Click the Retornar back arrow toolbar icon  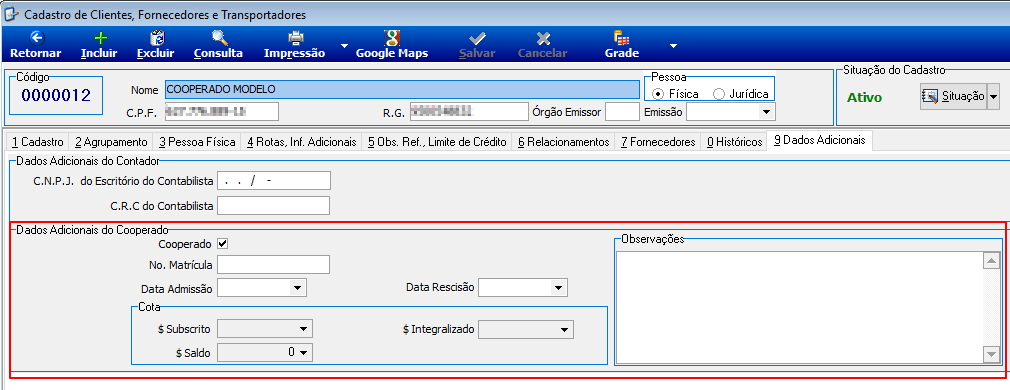[x=36, y=38]
